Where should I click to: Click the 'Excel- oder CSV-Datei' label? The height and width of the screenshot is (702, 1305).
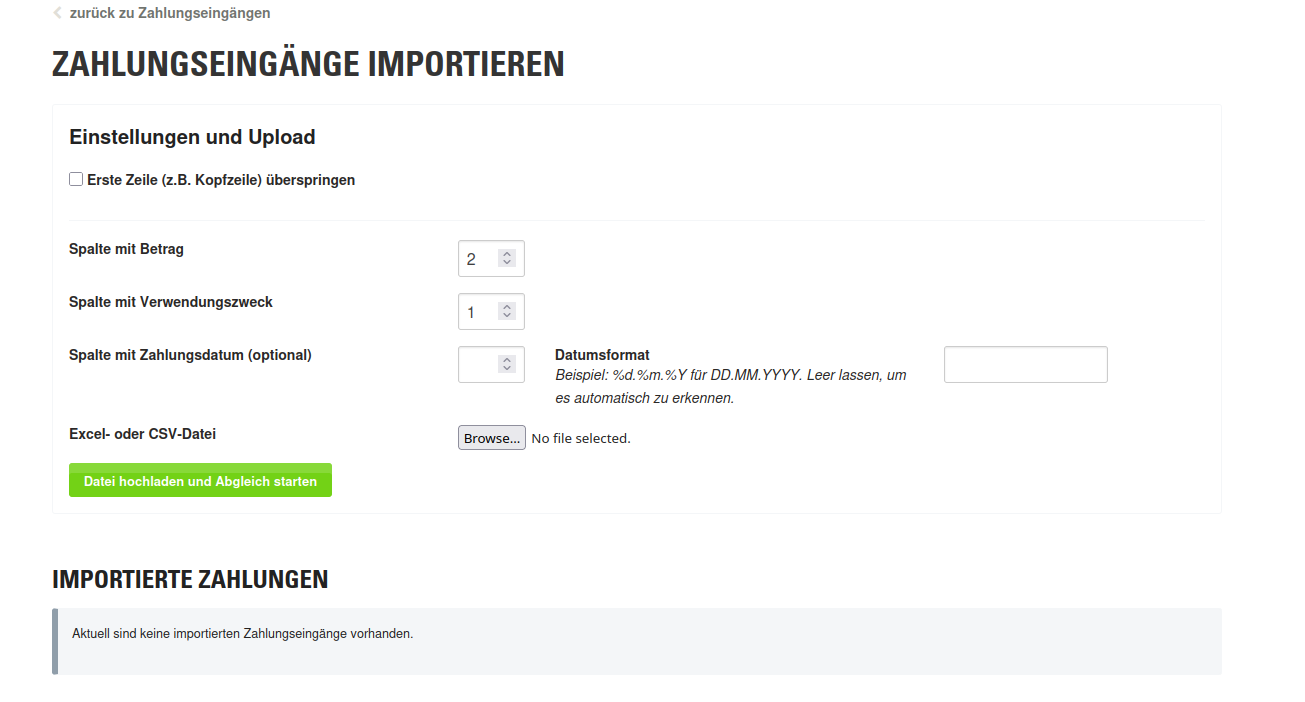click(143, 434)
